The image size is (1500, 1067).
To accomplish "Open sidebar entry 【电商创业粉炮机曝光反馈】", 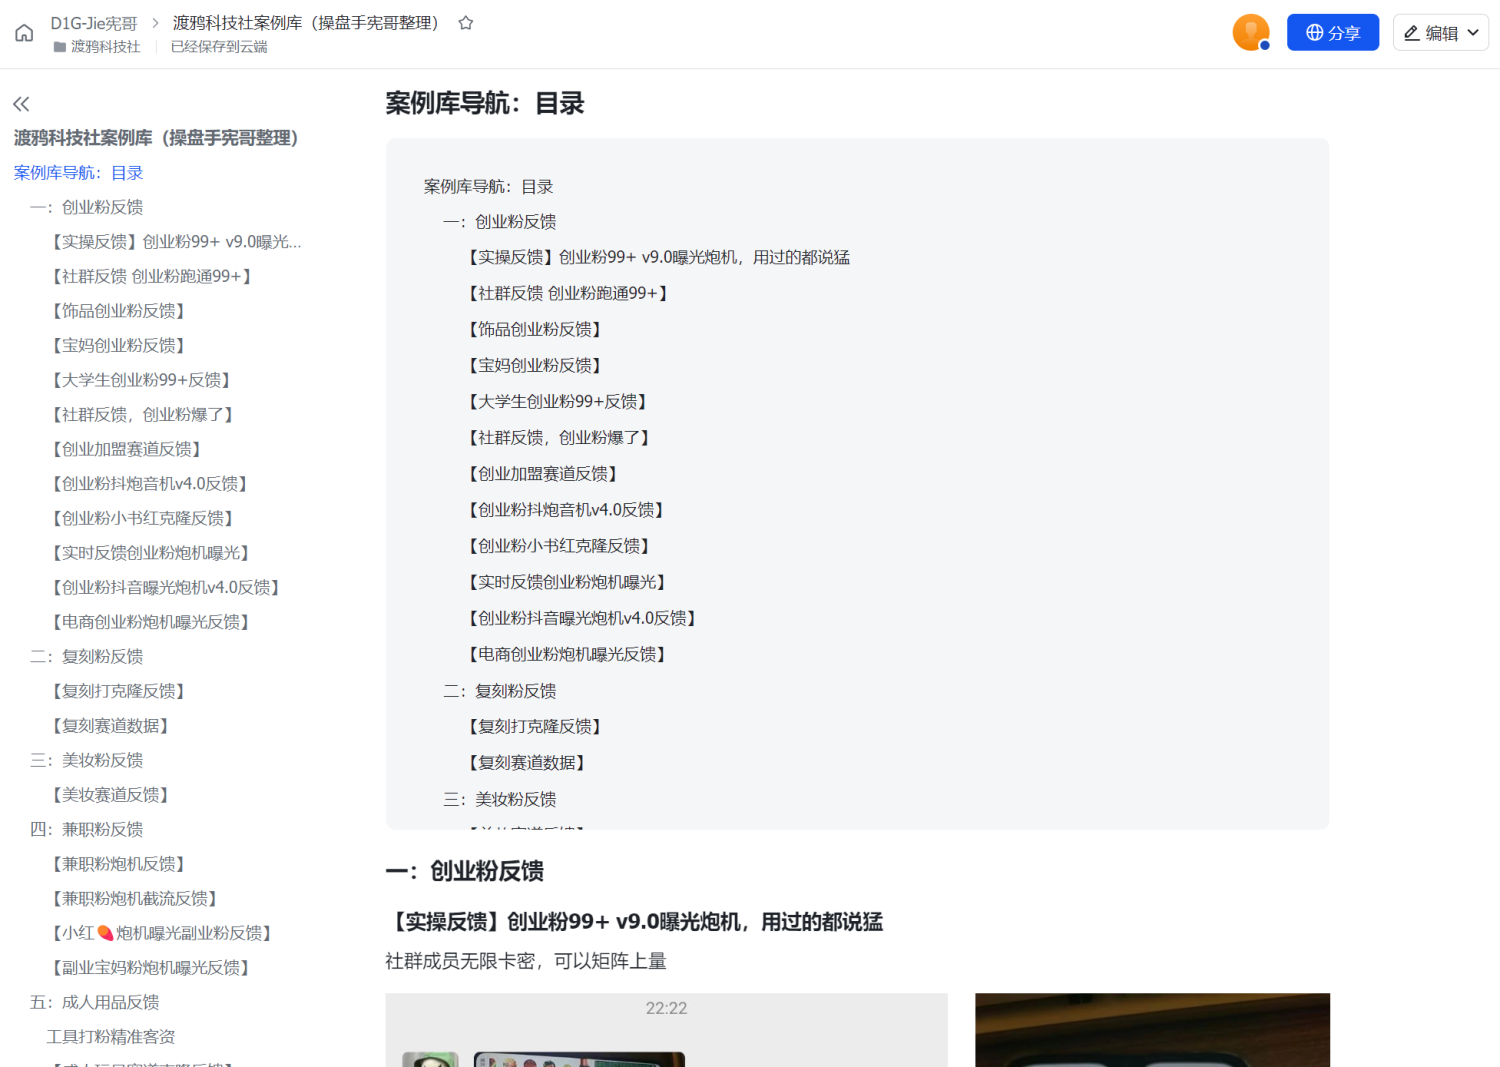I will click(x=151, y=622).
